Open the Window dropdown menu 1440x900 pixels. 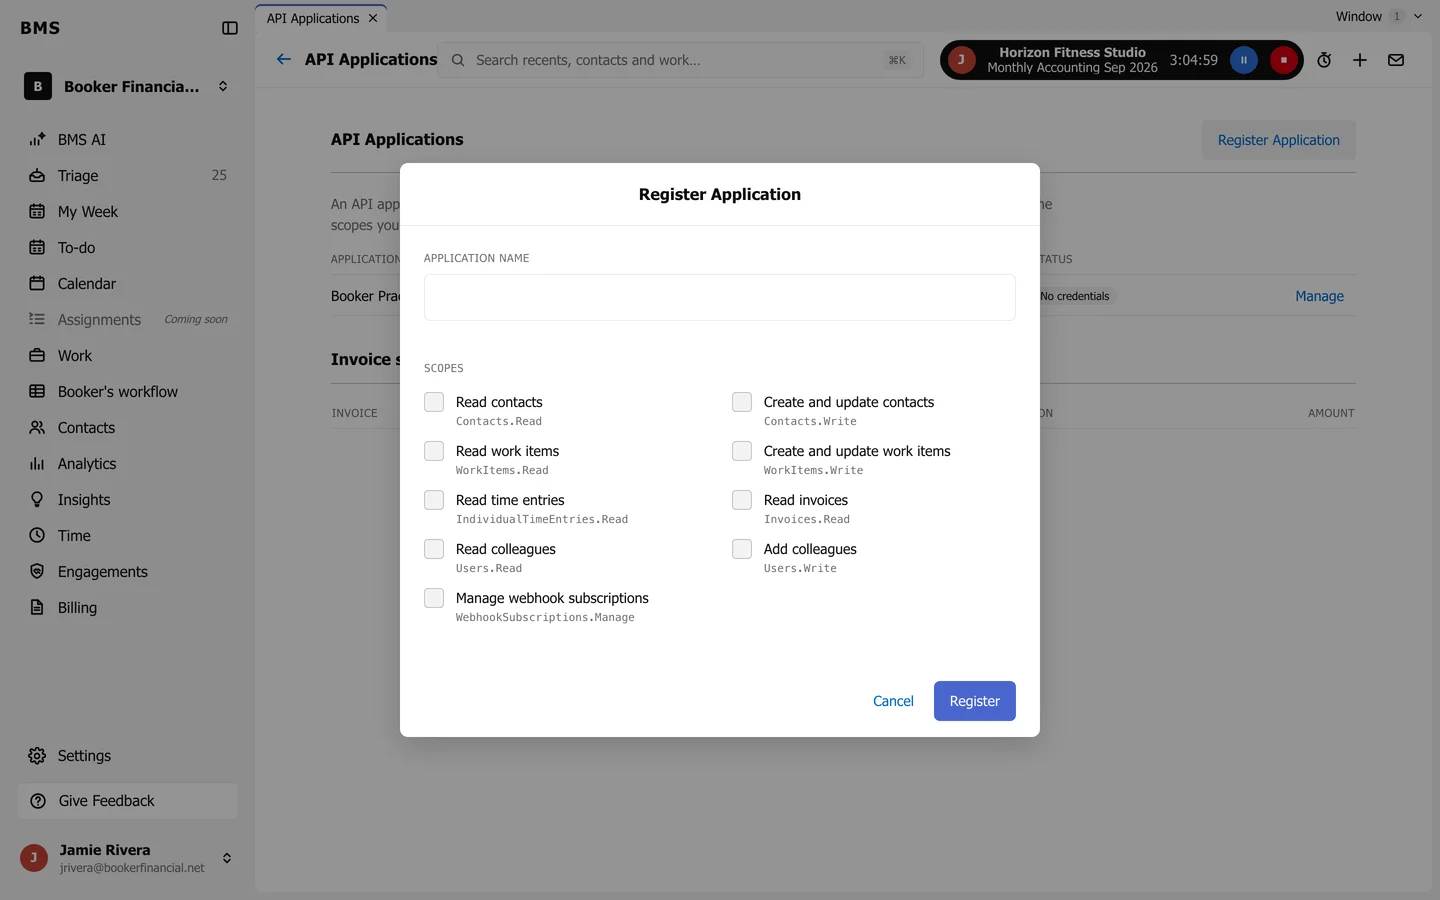1378,16
